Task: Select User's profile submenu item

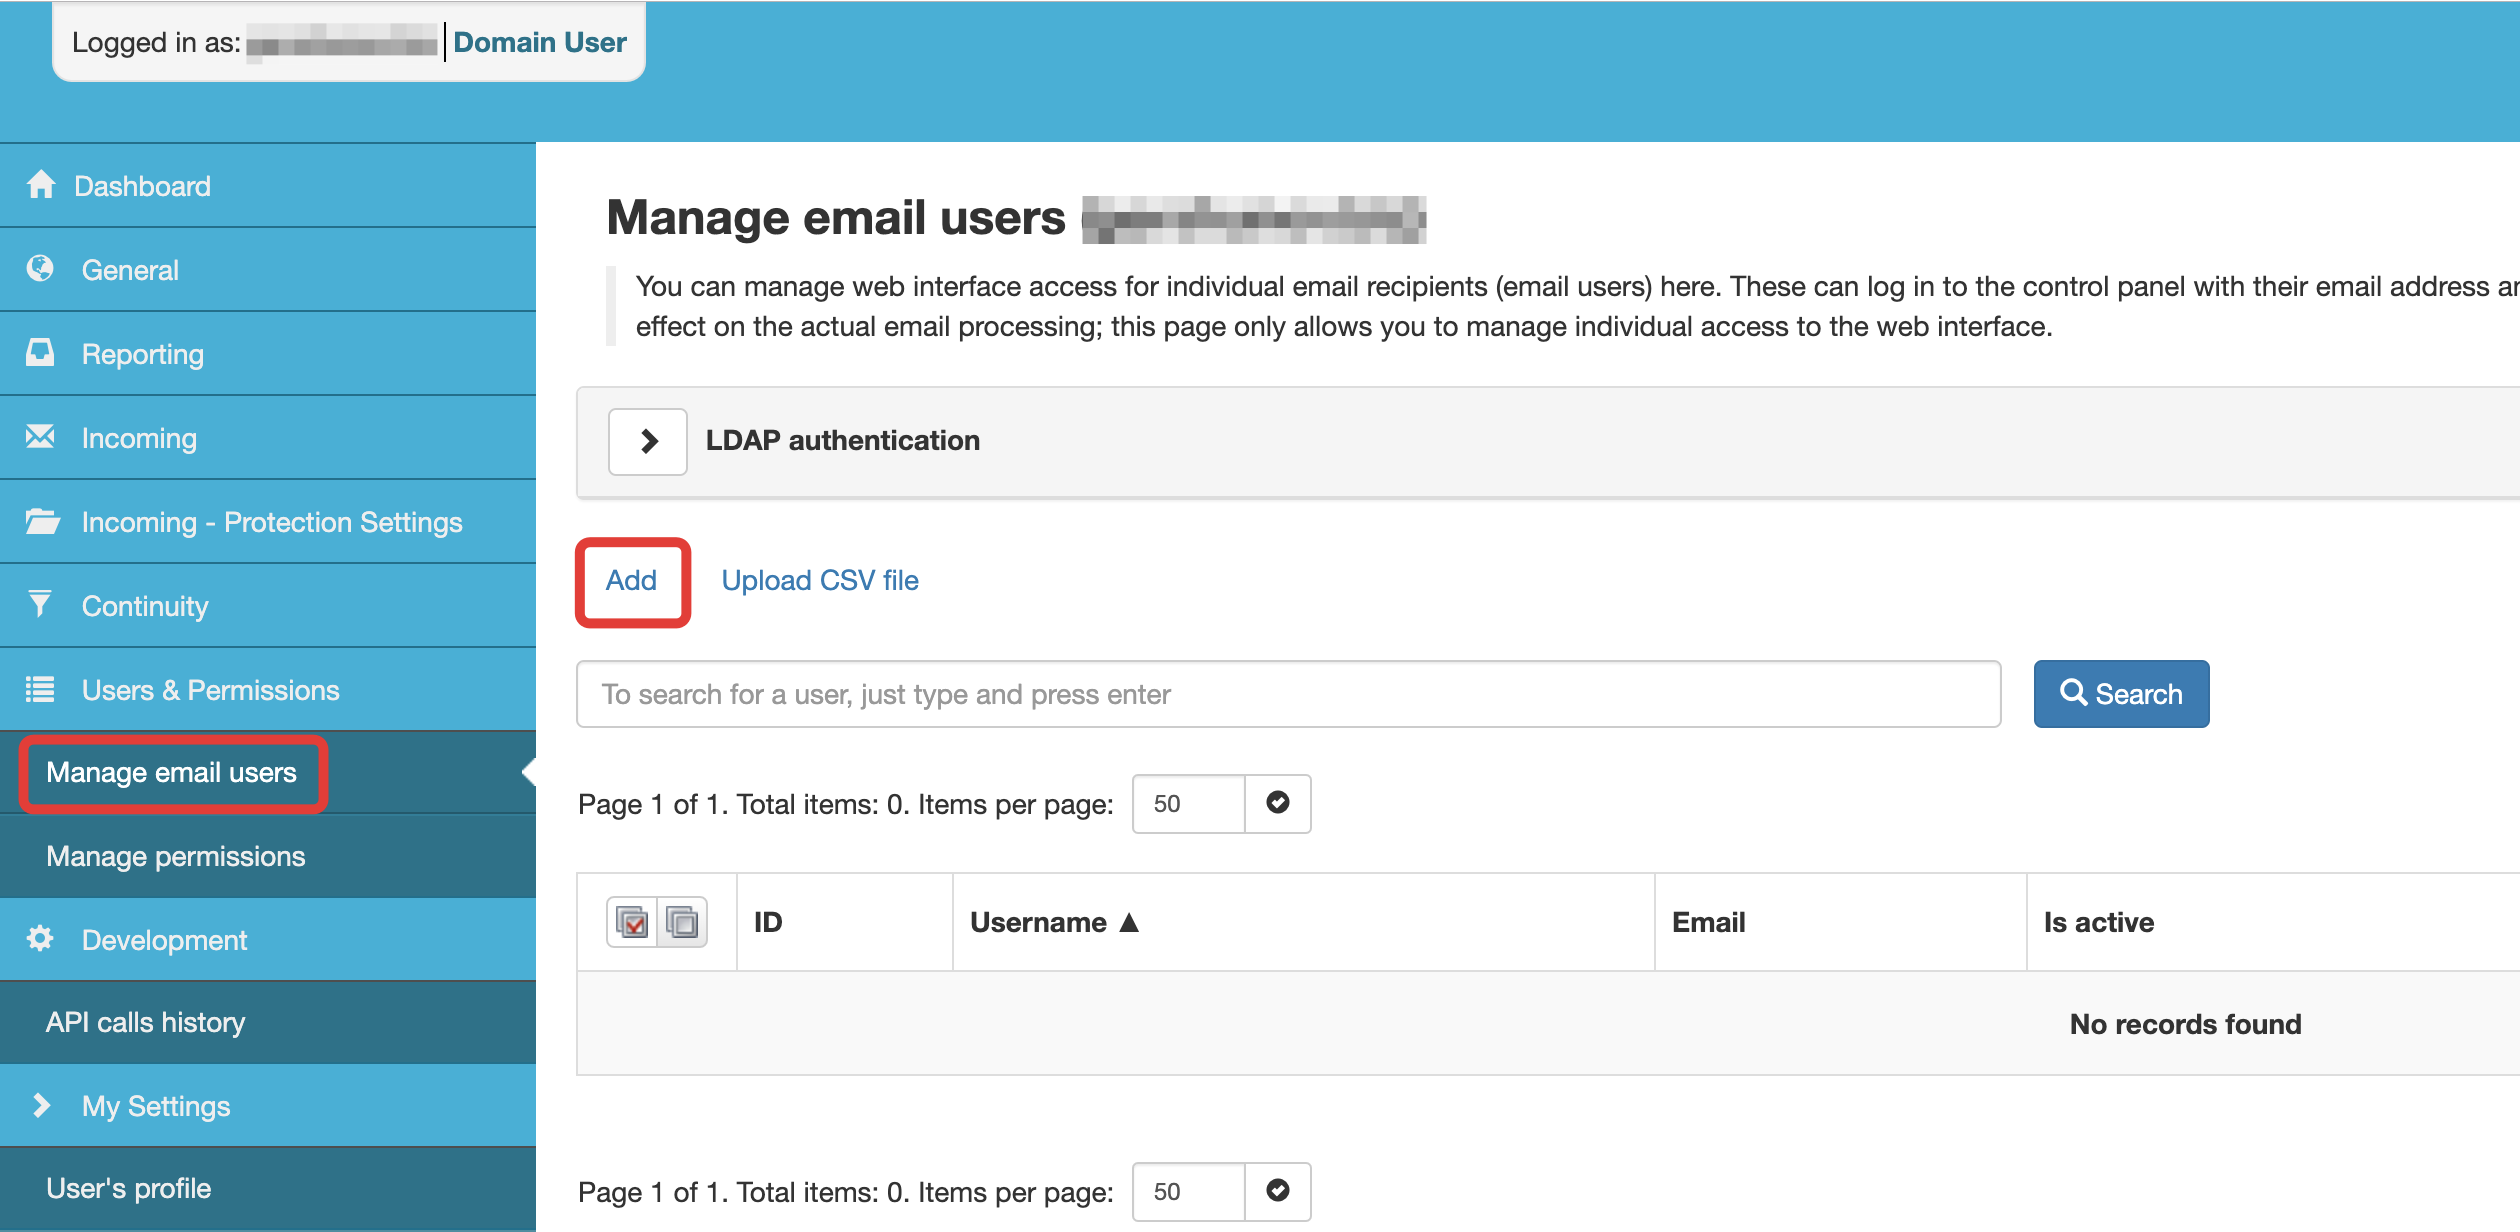Action: point(268,1188)
